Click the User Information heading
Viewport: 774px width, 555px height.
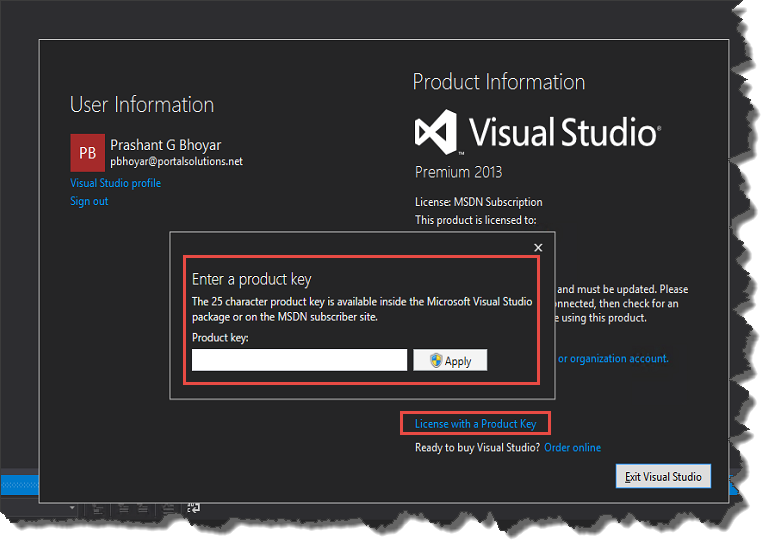click(x=142, y=105)
